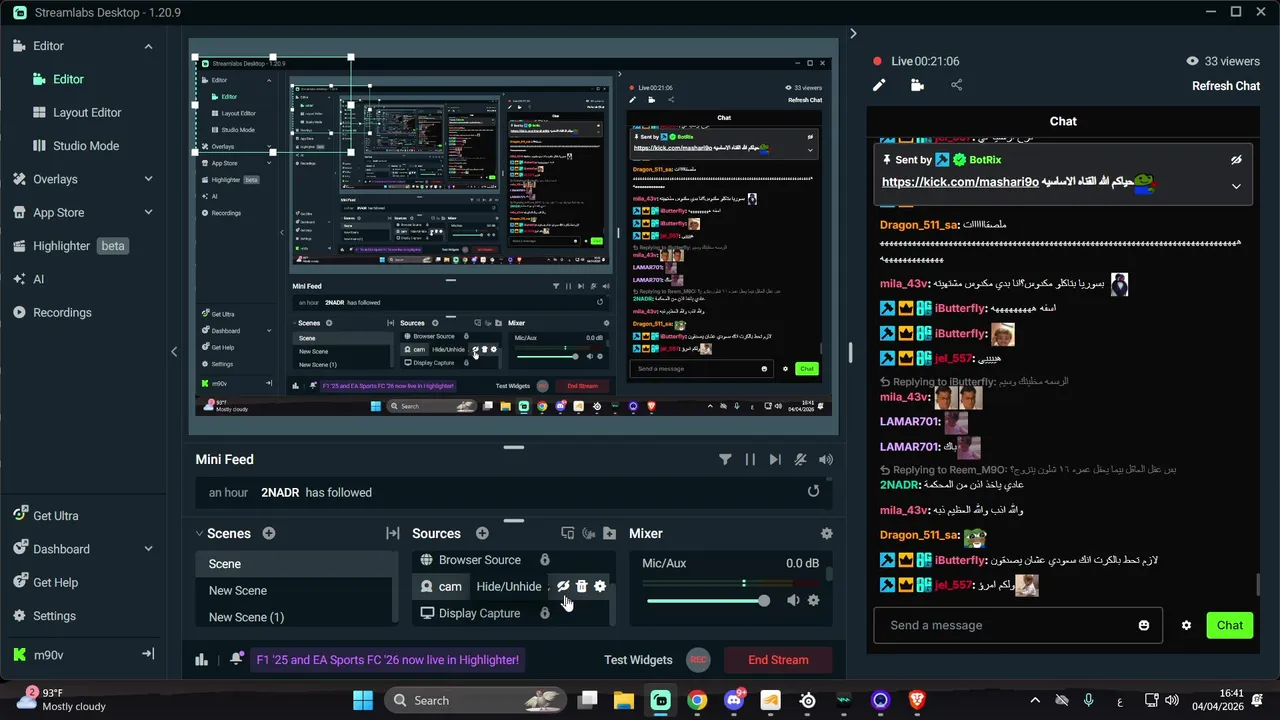This screenshot has height=720, width=1280.
Task: Open the kick.com/mashari9o link
Action: tap(960, 182)
